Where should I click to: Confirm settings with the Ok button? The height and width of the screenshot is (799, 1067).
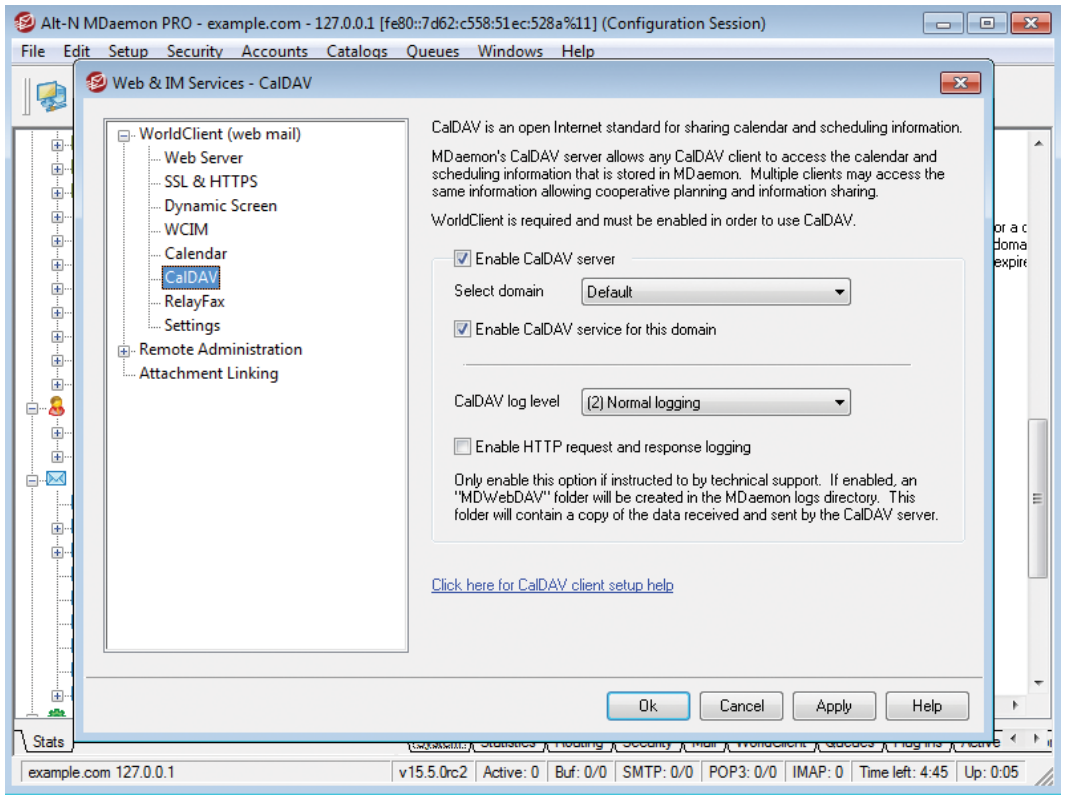648,706
